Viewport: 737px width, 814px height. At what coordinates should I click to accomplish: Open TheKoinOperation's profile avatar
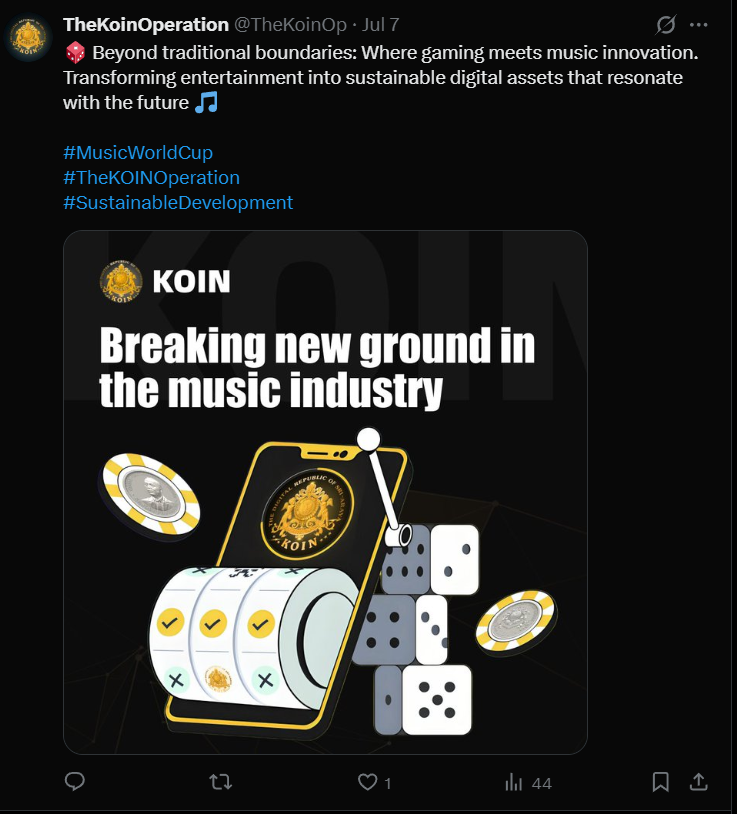click(26, 38)
